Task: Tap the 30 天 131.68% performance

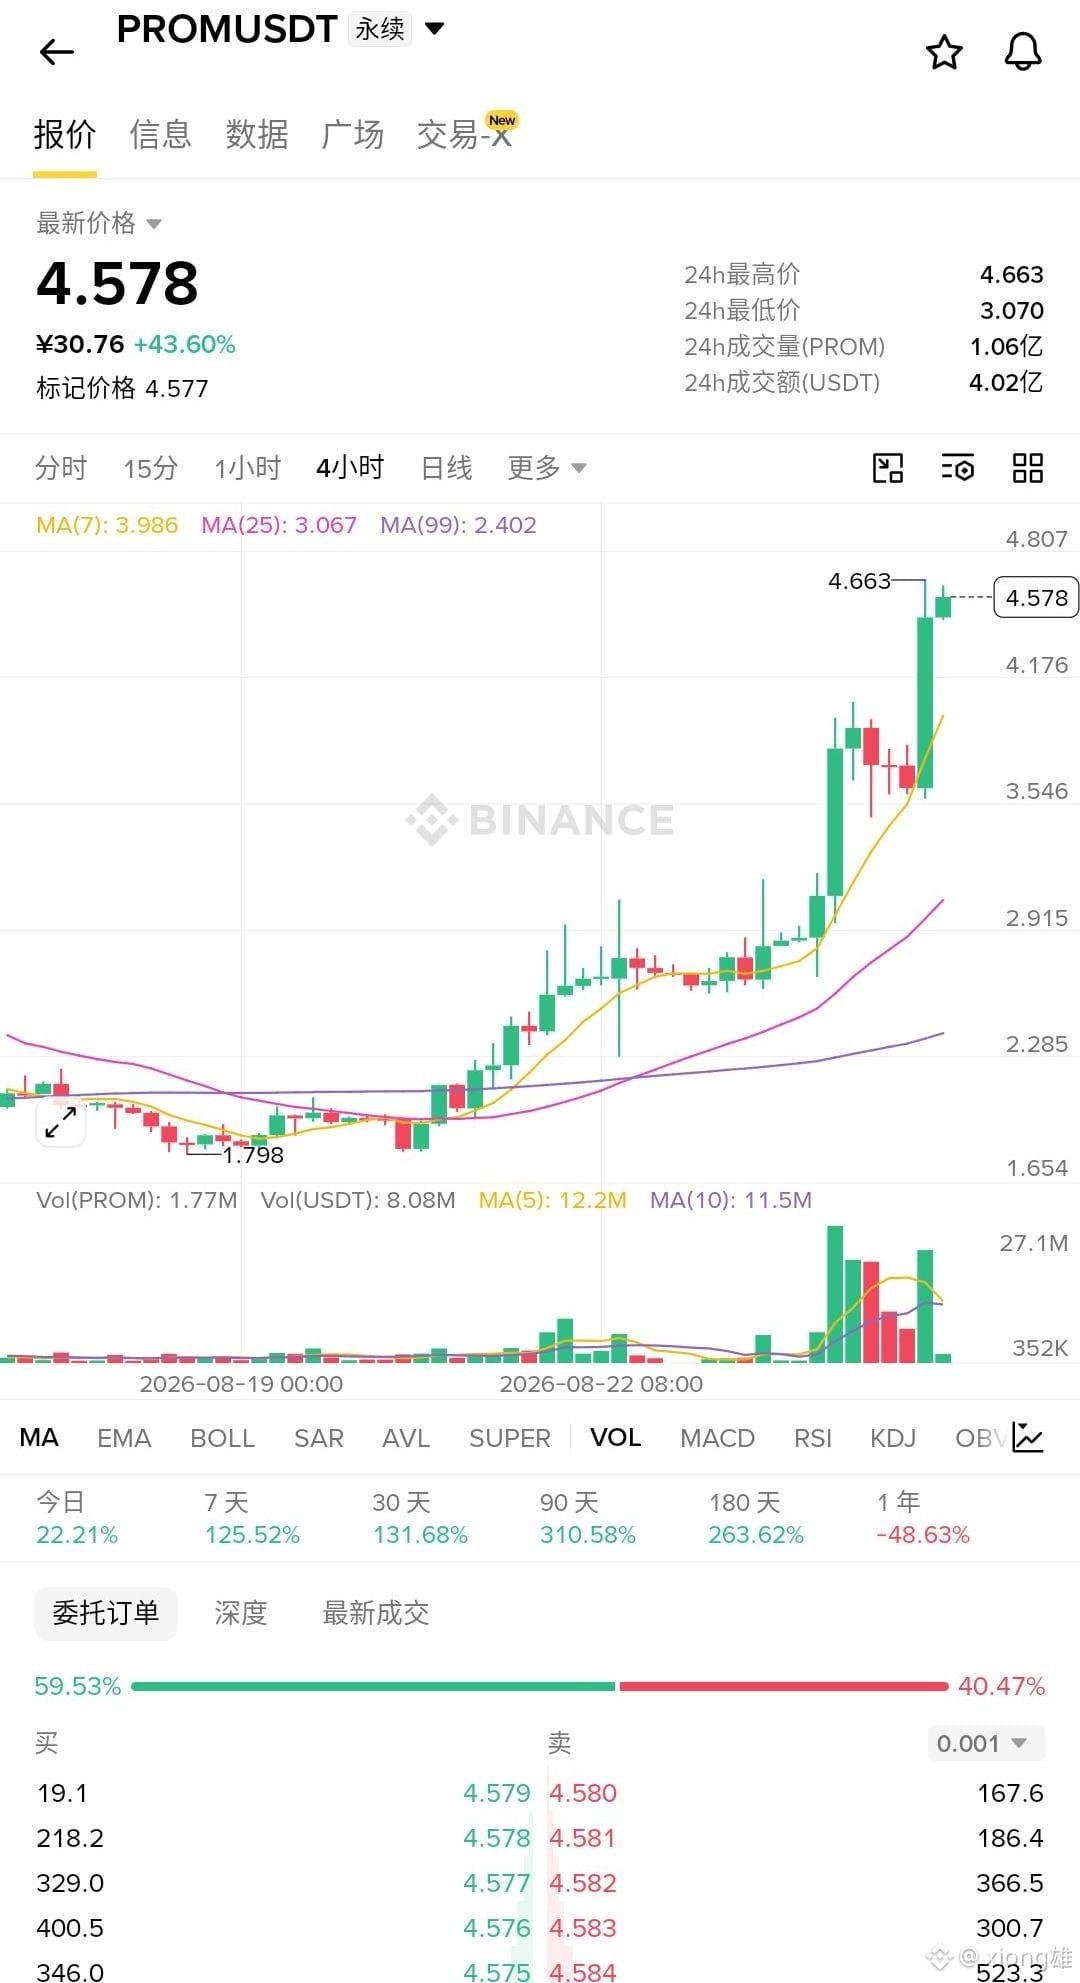Action: pyautogui.click(x=420, y=1518)
